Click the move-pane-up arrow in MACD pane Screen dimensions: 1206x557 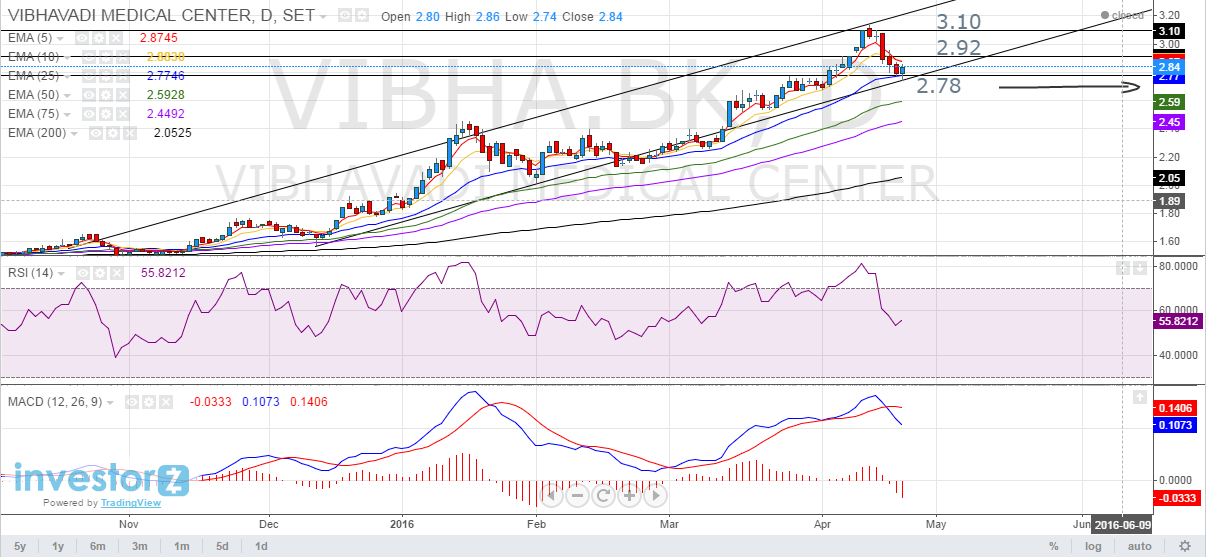pyautogui.click(x=1140, y=397)
